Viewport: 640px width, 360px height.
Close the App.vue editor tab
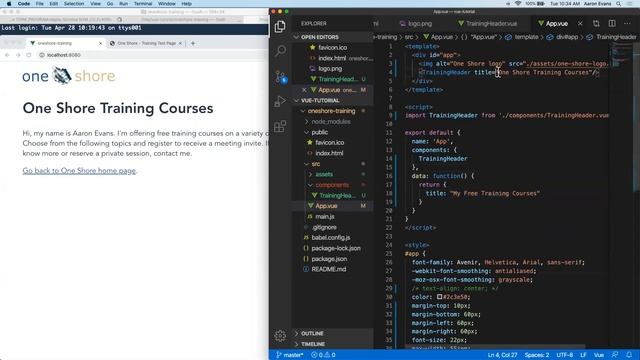coord(580,24)
